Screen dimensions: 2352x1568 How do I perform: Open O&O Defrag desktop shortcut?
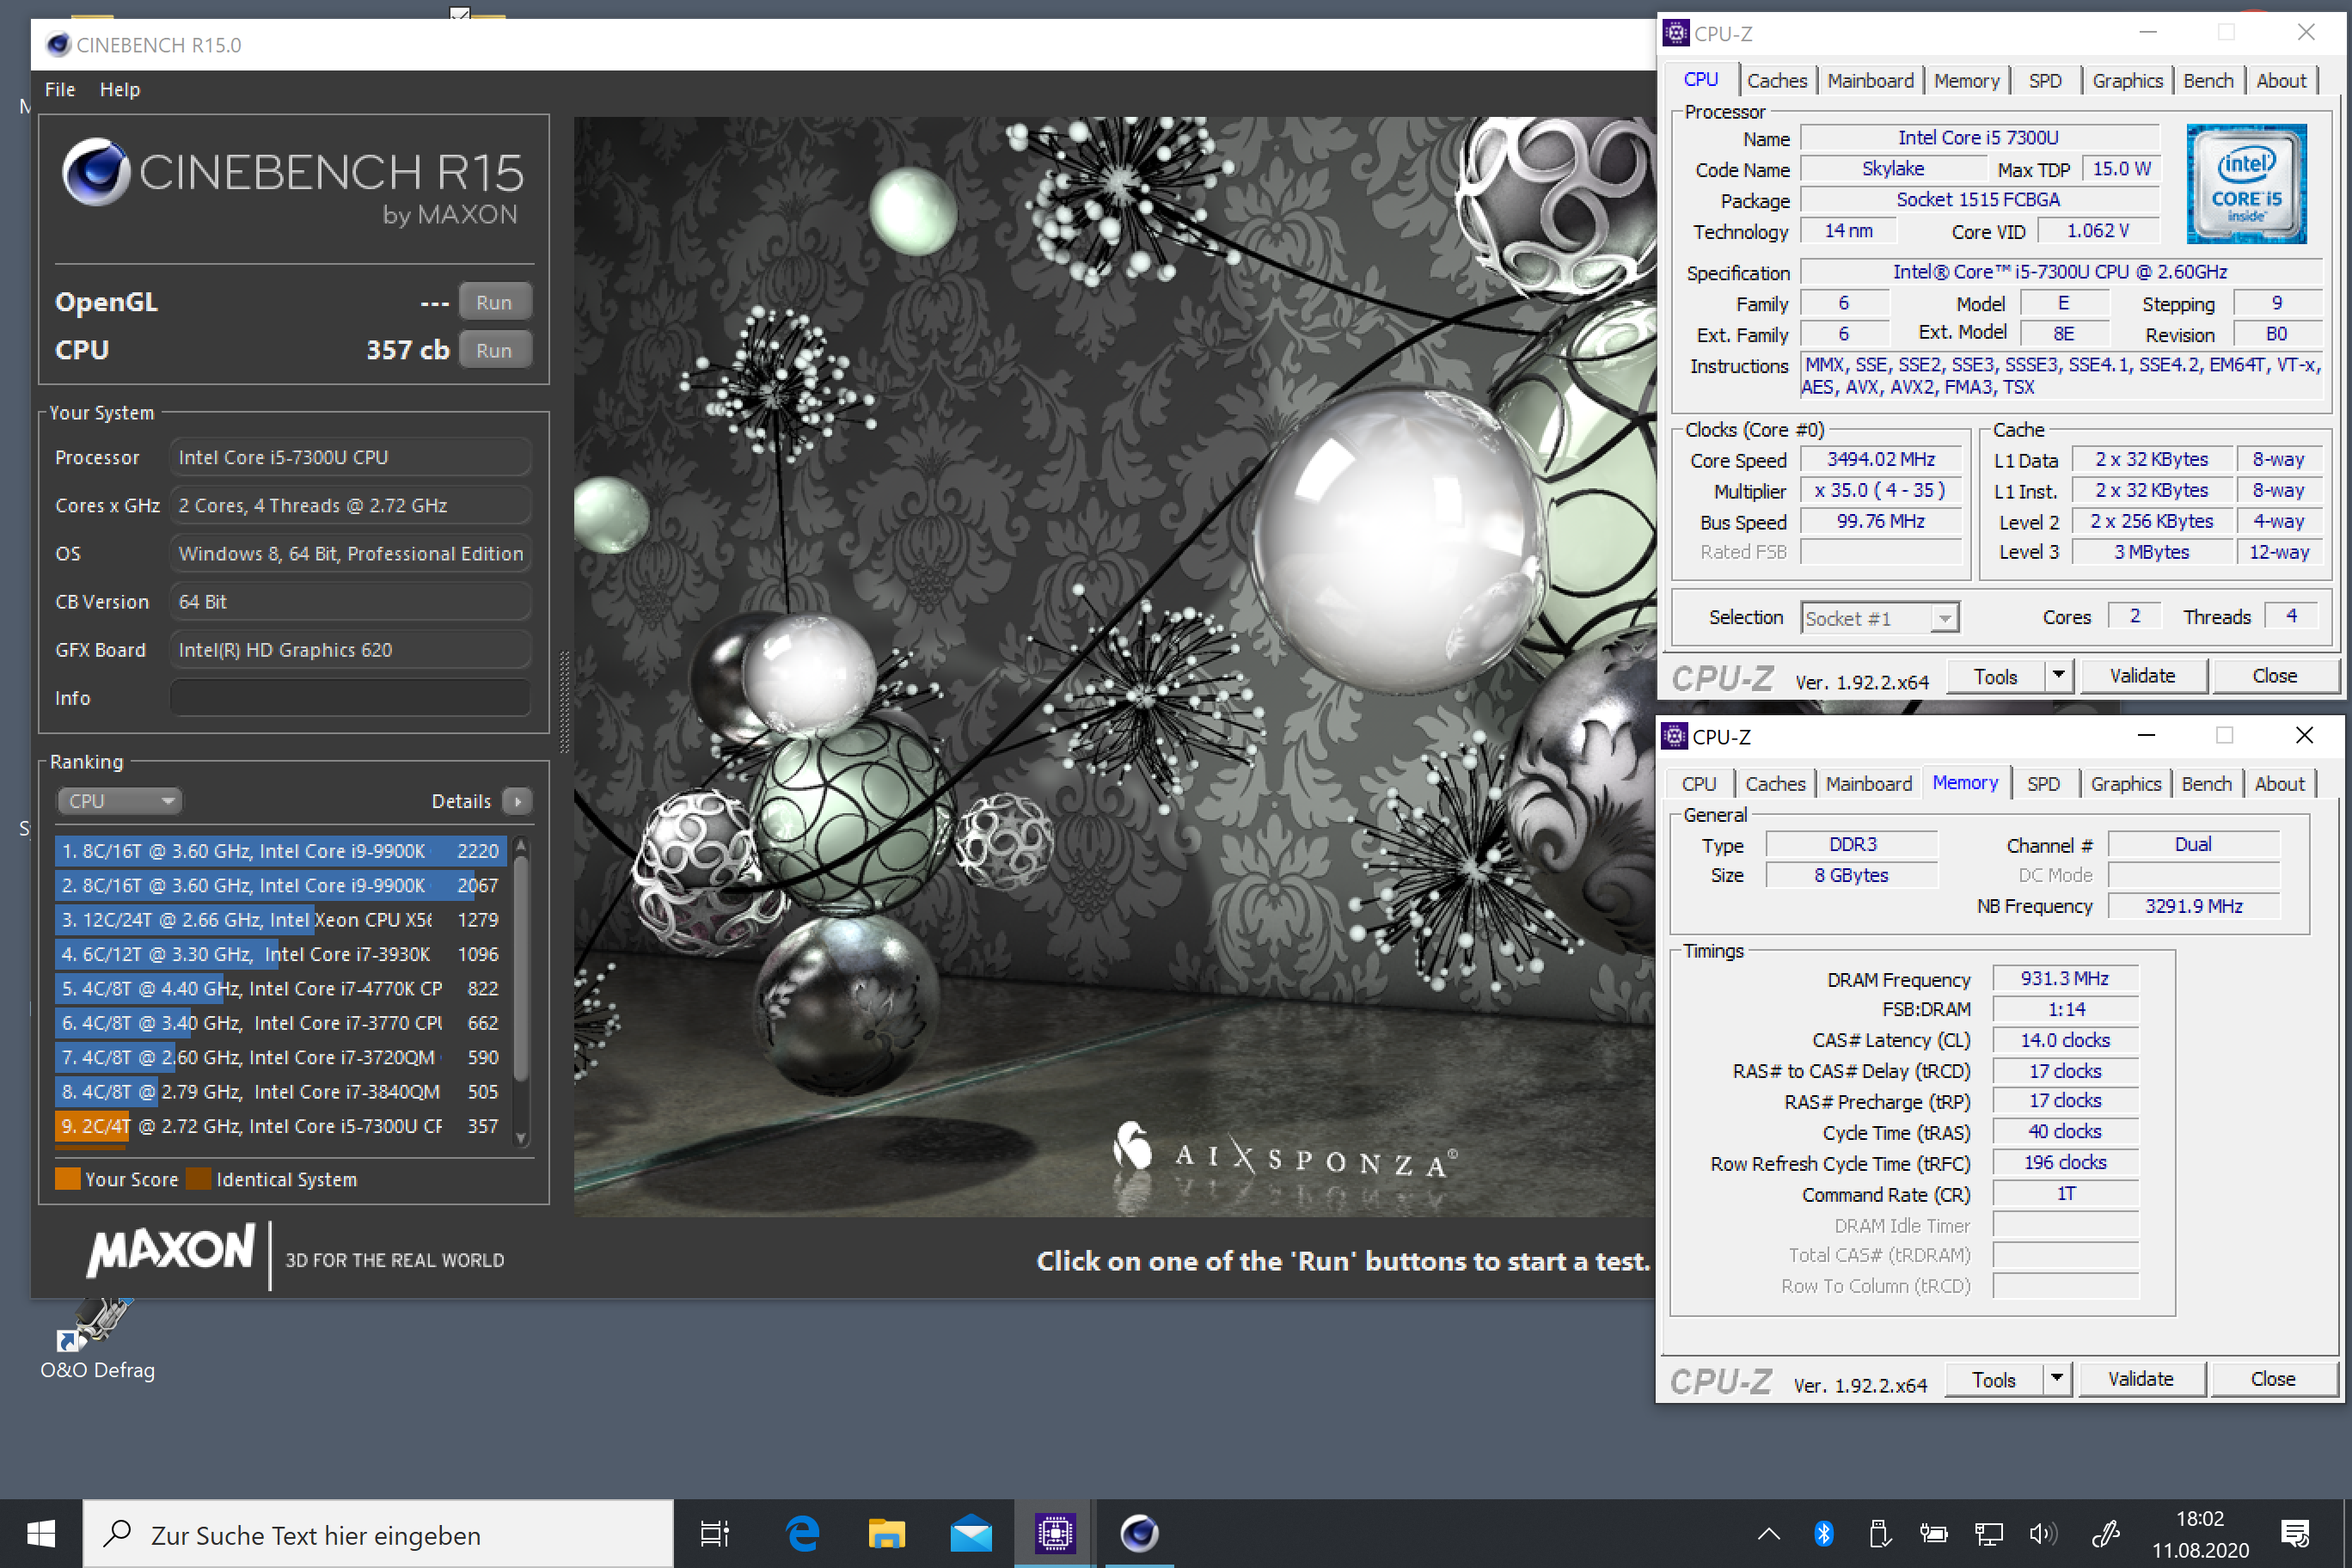97,1340
